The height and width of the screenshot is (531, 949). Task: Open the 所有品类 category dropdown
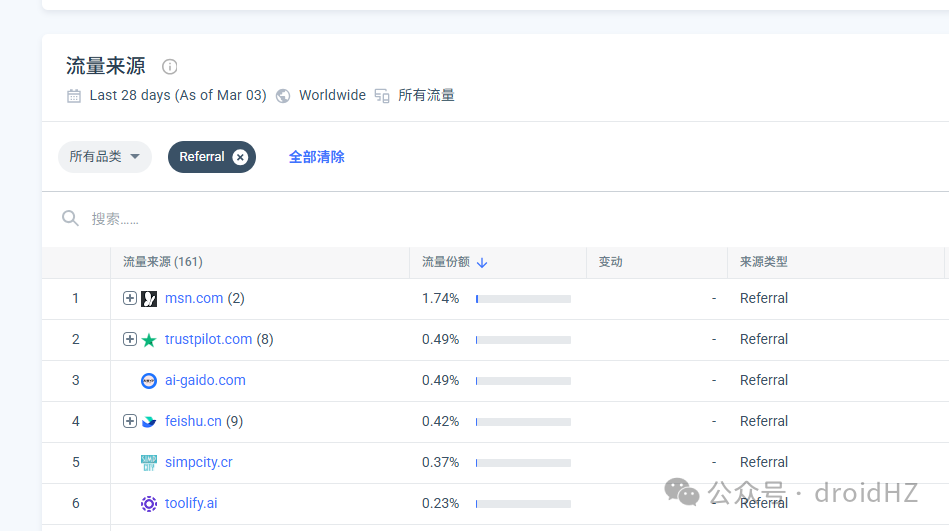point(105,157)
